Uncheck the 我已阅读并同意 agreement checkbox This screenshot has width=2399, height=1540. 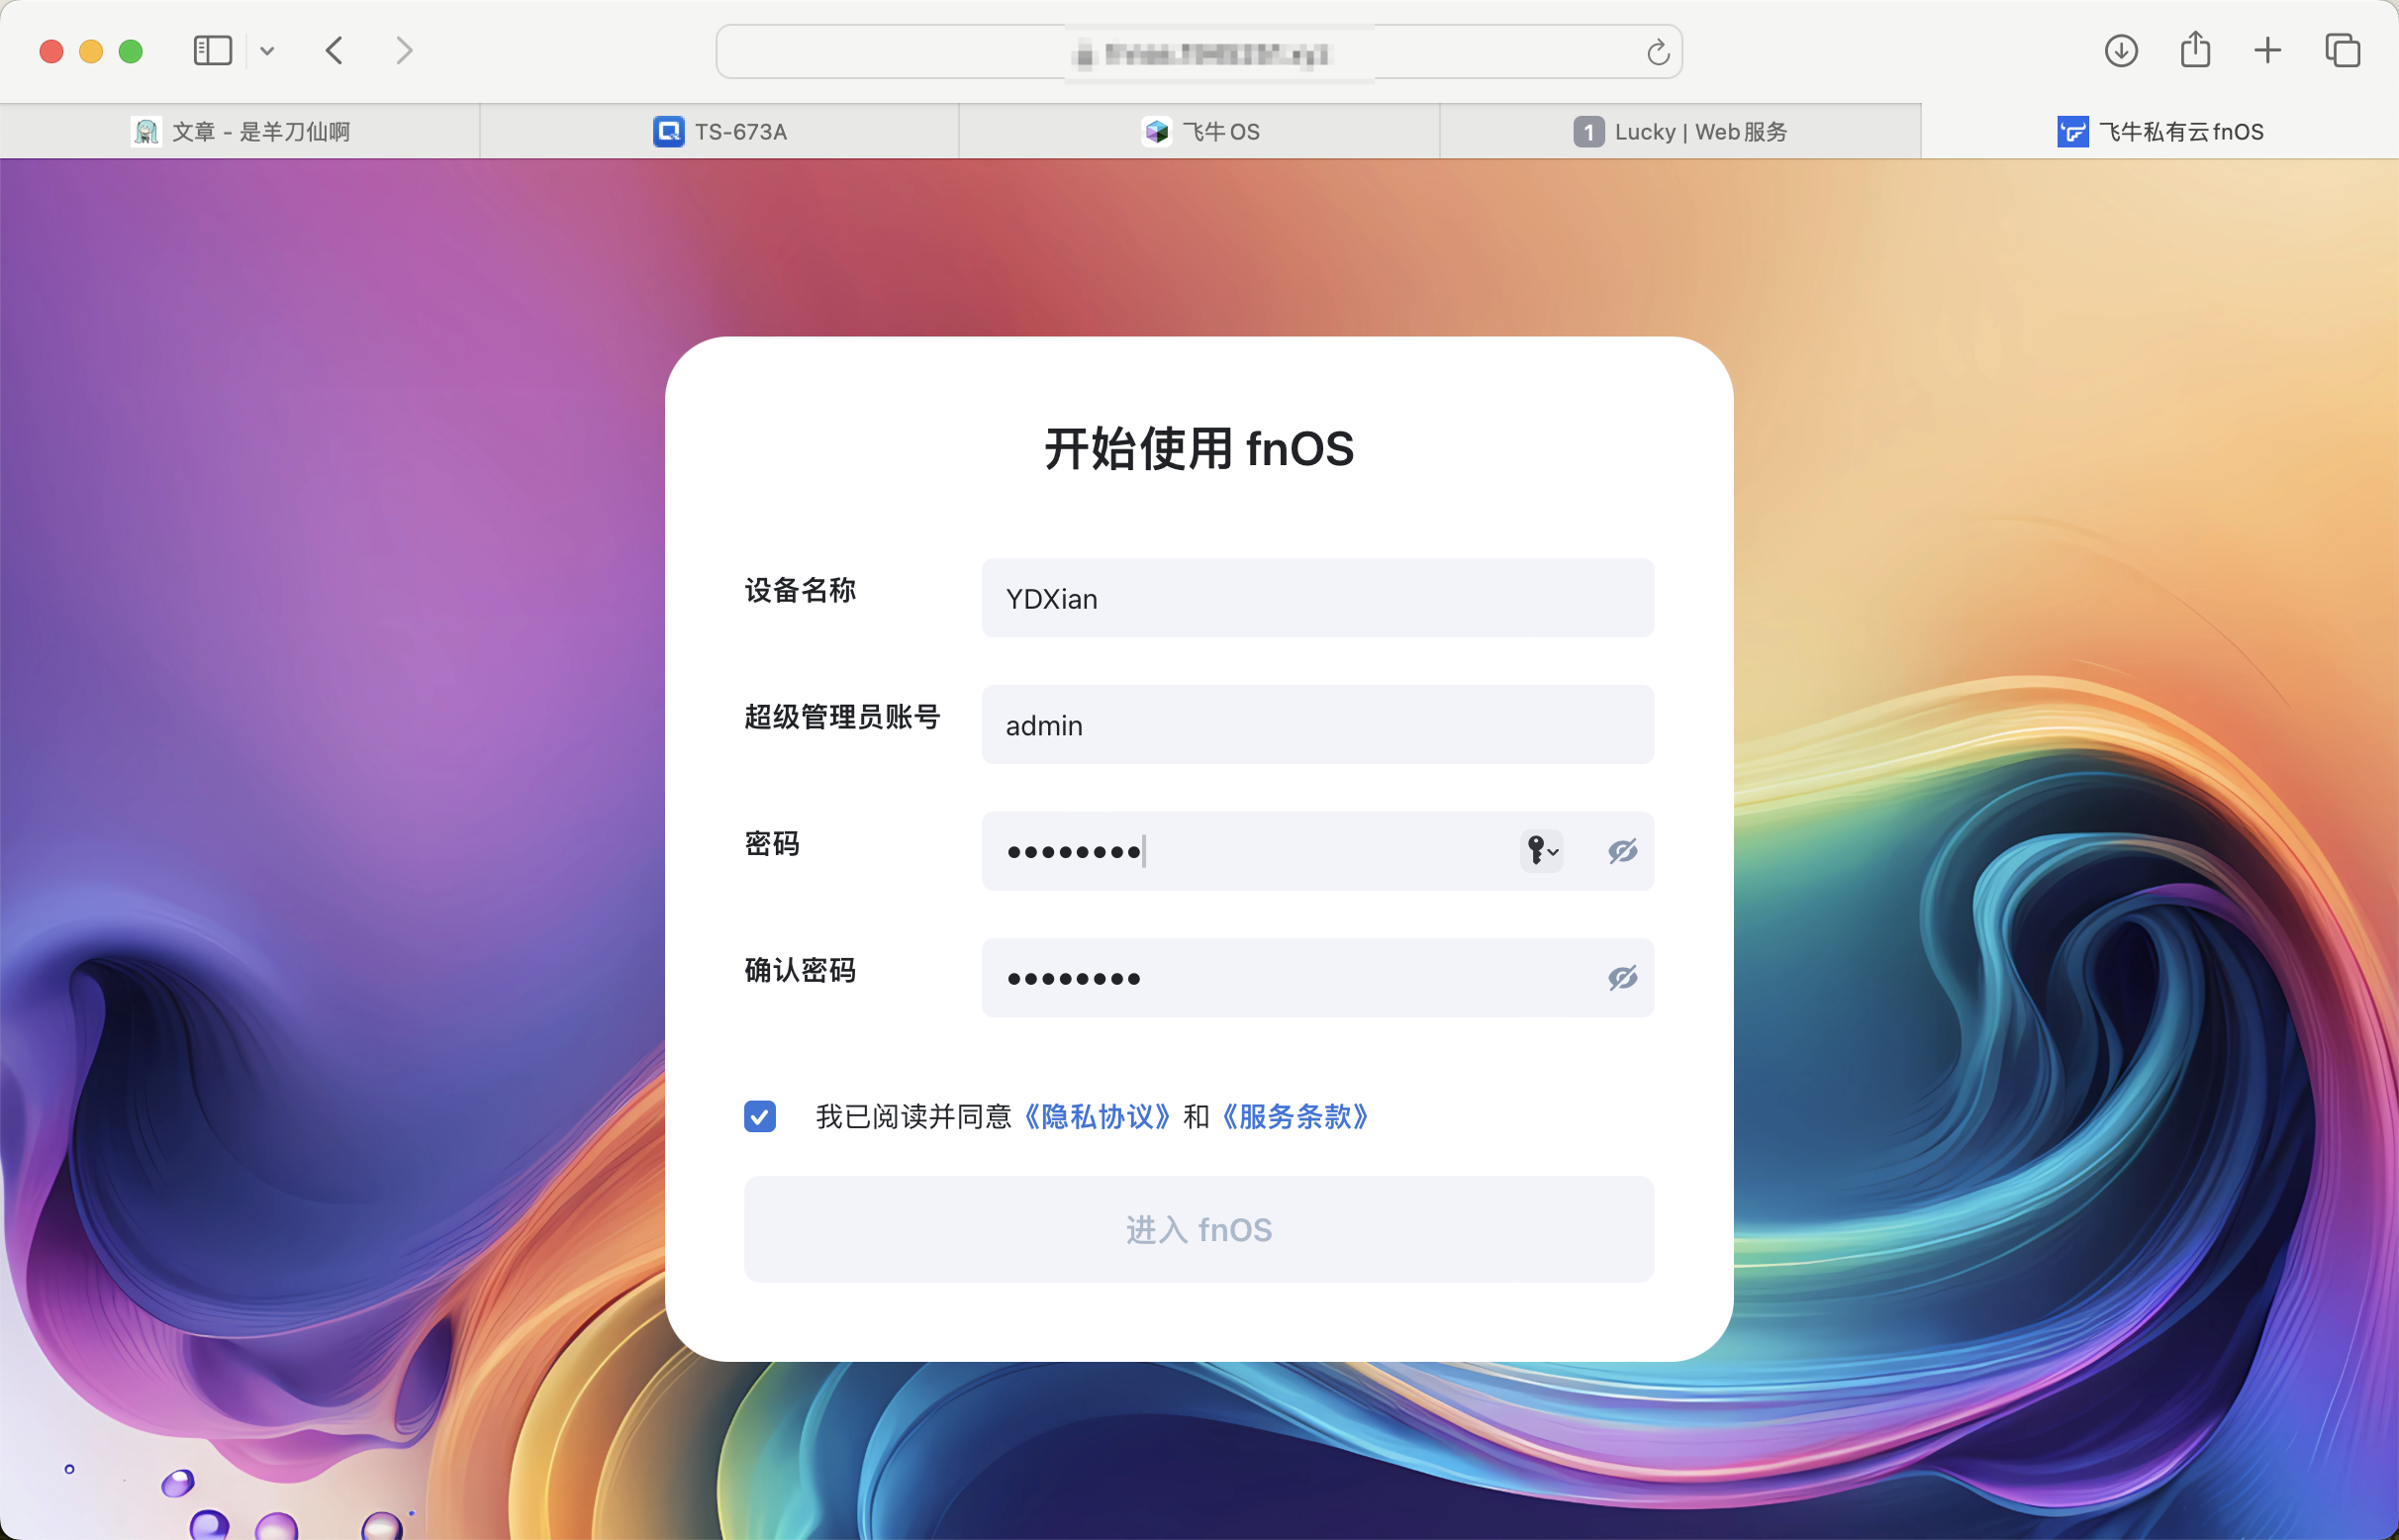pos(760,1116)
